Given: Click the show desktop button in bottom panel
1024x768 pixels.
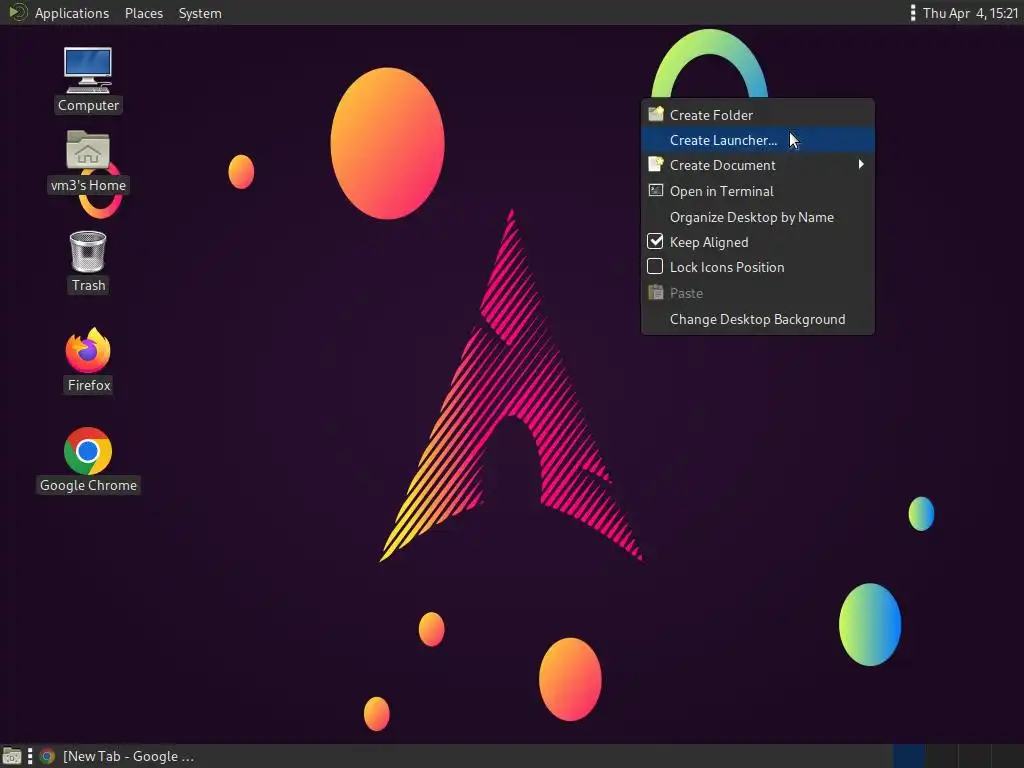Looking at the screenshot, I should click(x=11, y=756).
